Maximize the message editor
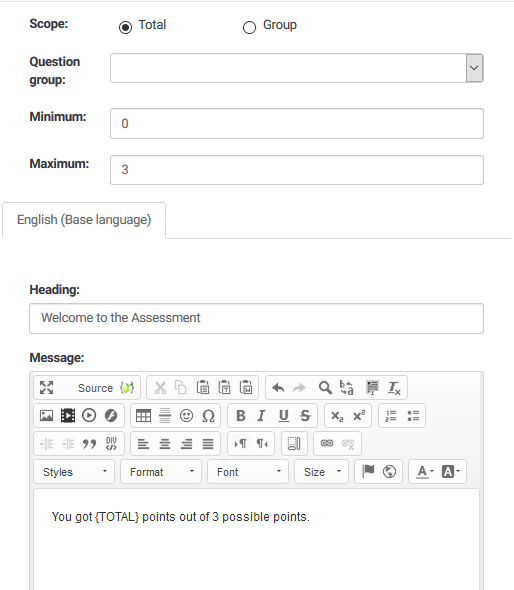This screenshot has width=514, height=590. pos(46,387)
